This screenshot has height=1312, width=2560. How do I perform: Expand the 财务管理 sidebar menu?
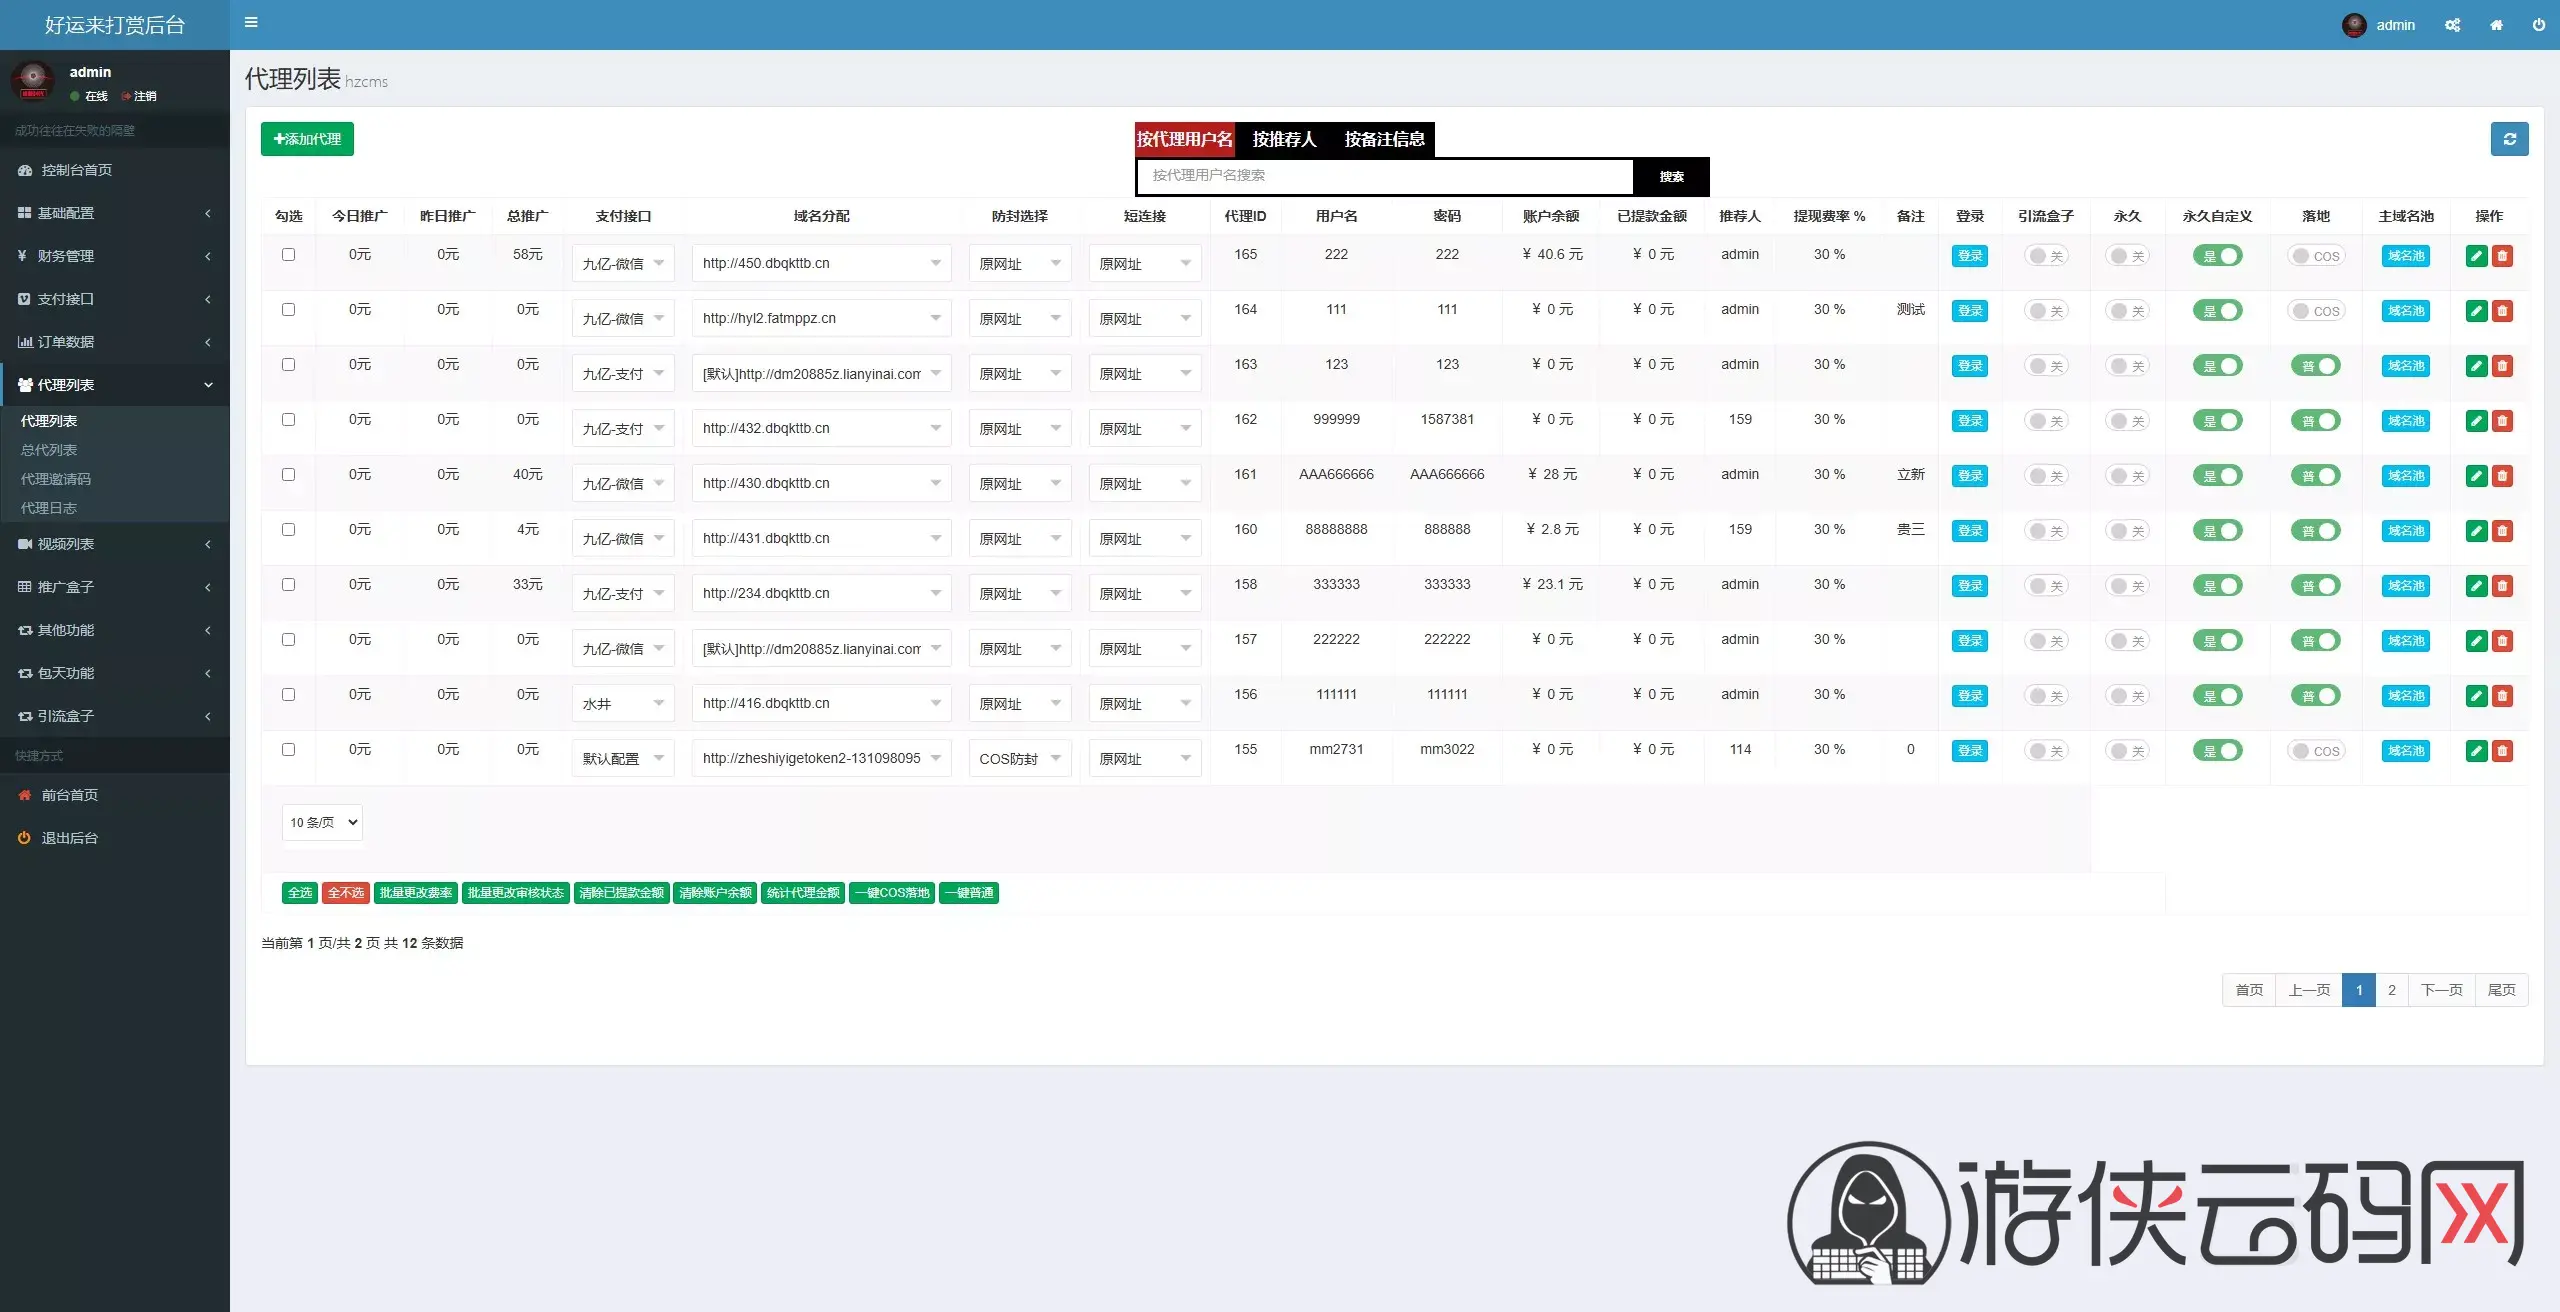coord(115,256)
